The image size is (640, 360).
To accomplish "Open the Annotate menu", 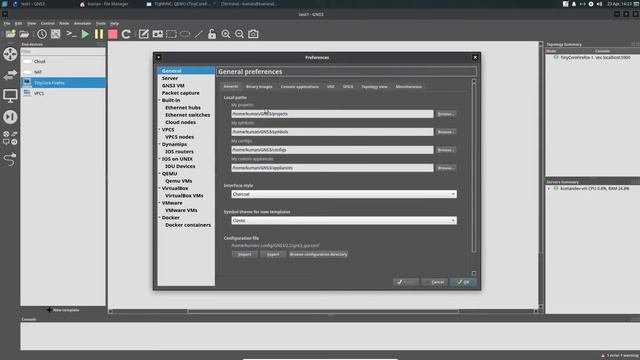I will tap(82, 23).
